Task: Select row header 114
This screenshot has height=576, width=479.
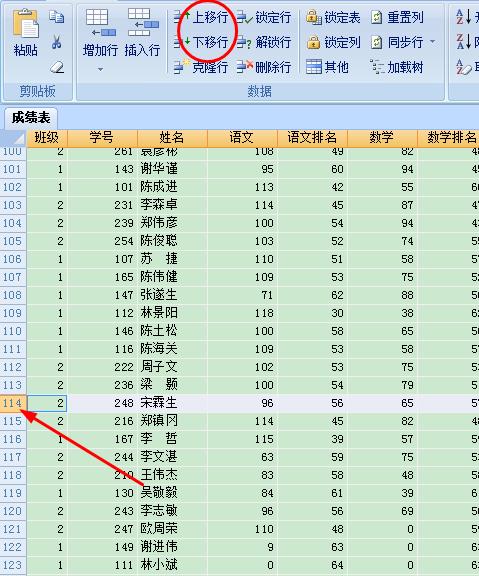Action: [x=13, y=403]
